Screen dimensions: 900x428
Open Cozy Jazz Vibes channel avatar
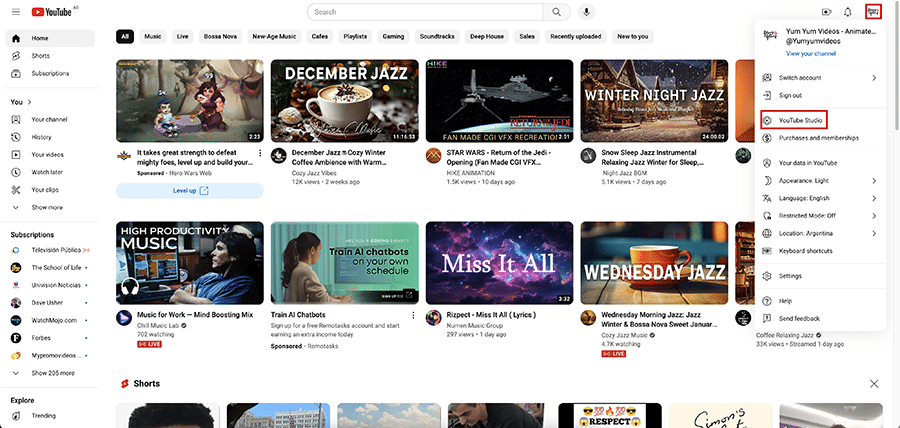click(279, 156)
